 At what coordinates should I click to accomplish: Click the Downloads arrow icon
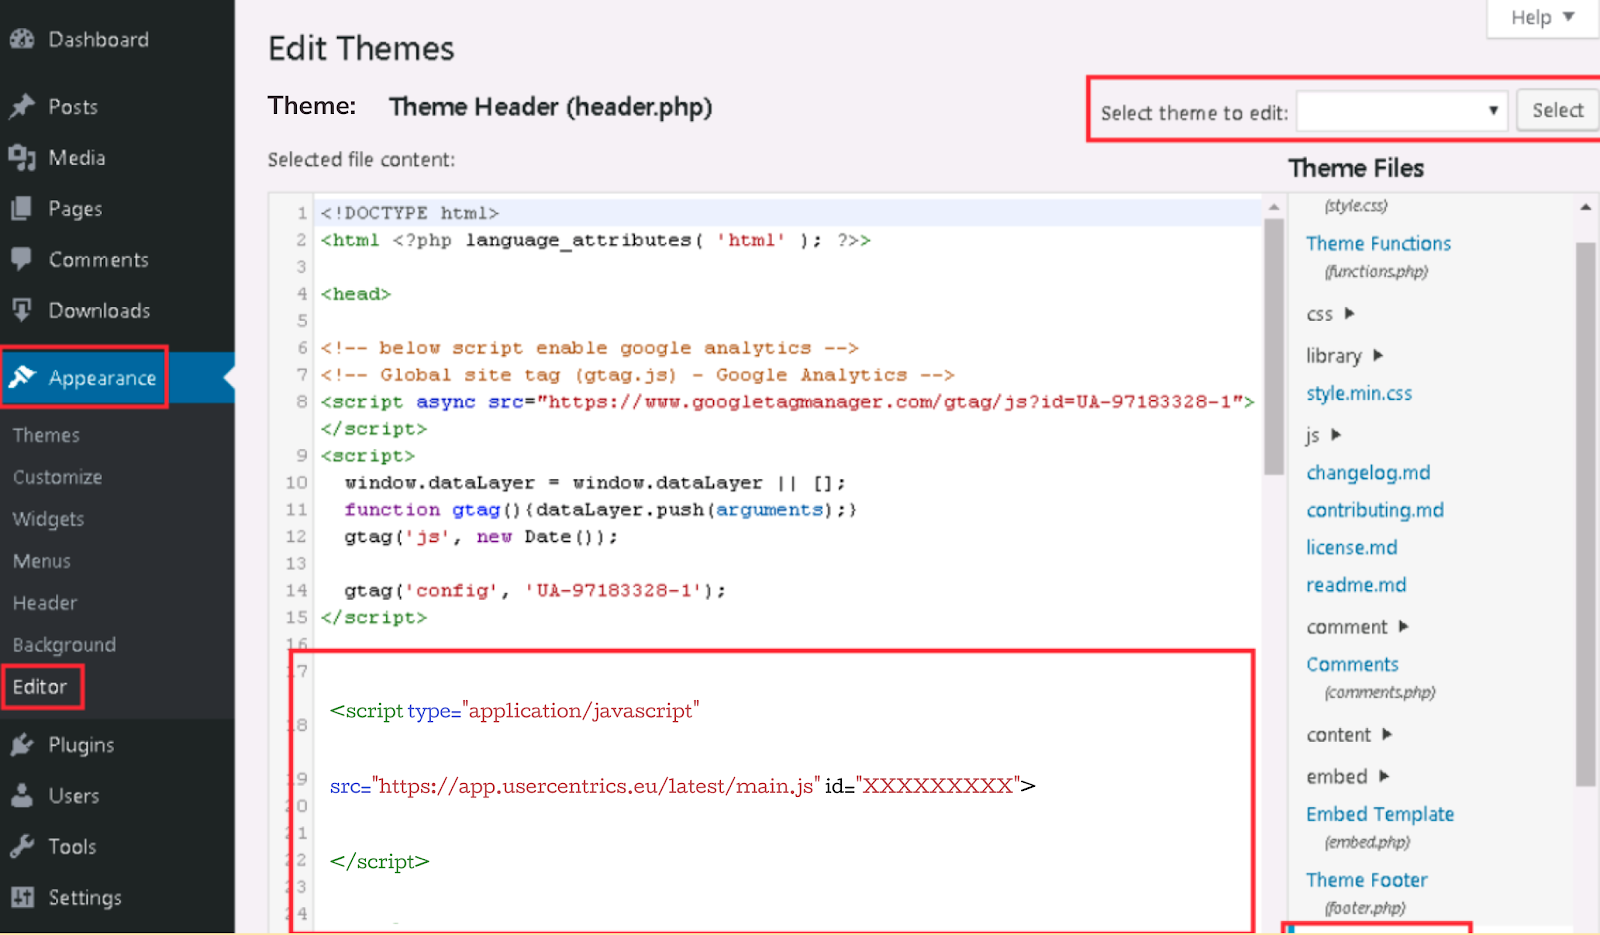pos(22,310)
